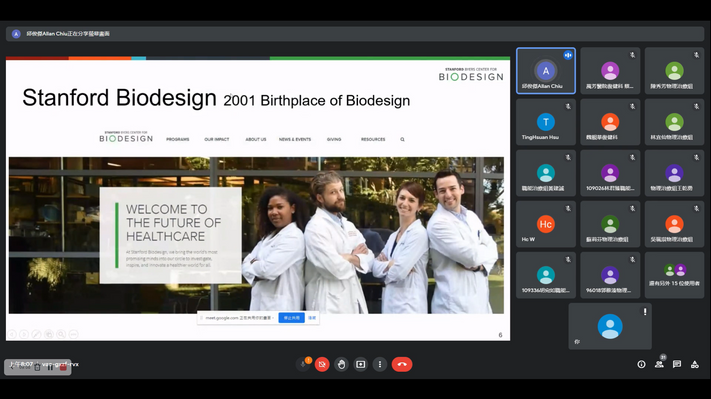
Task: Click the recorder overlay back arrow
Action: point(12,367)
